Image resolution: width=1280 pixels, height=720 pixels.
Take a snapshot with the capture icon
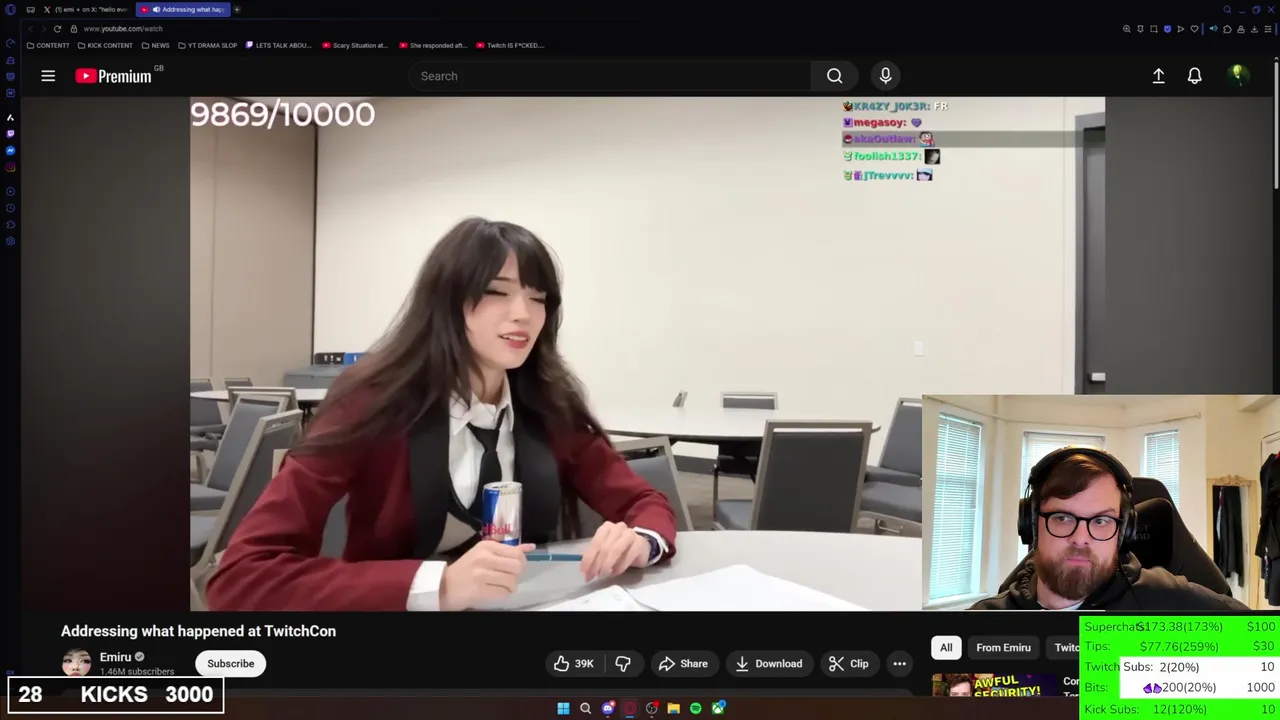click(1154, 29)
